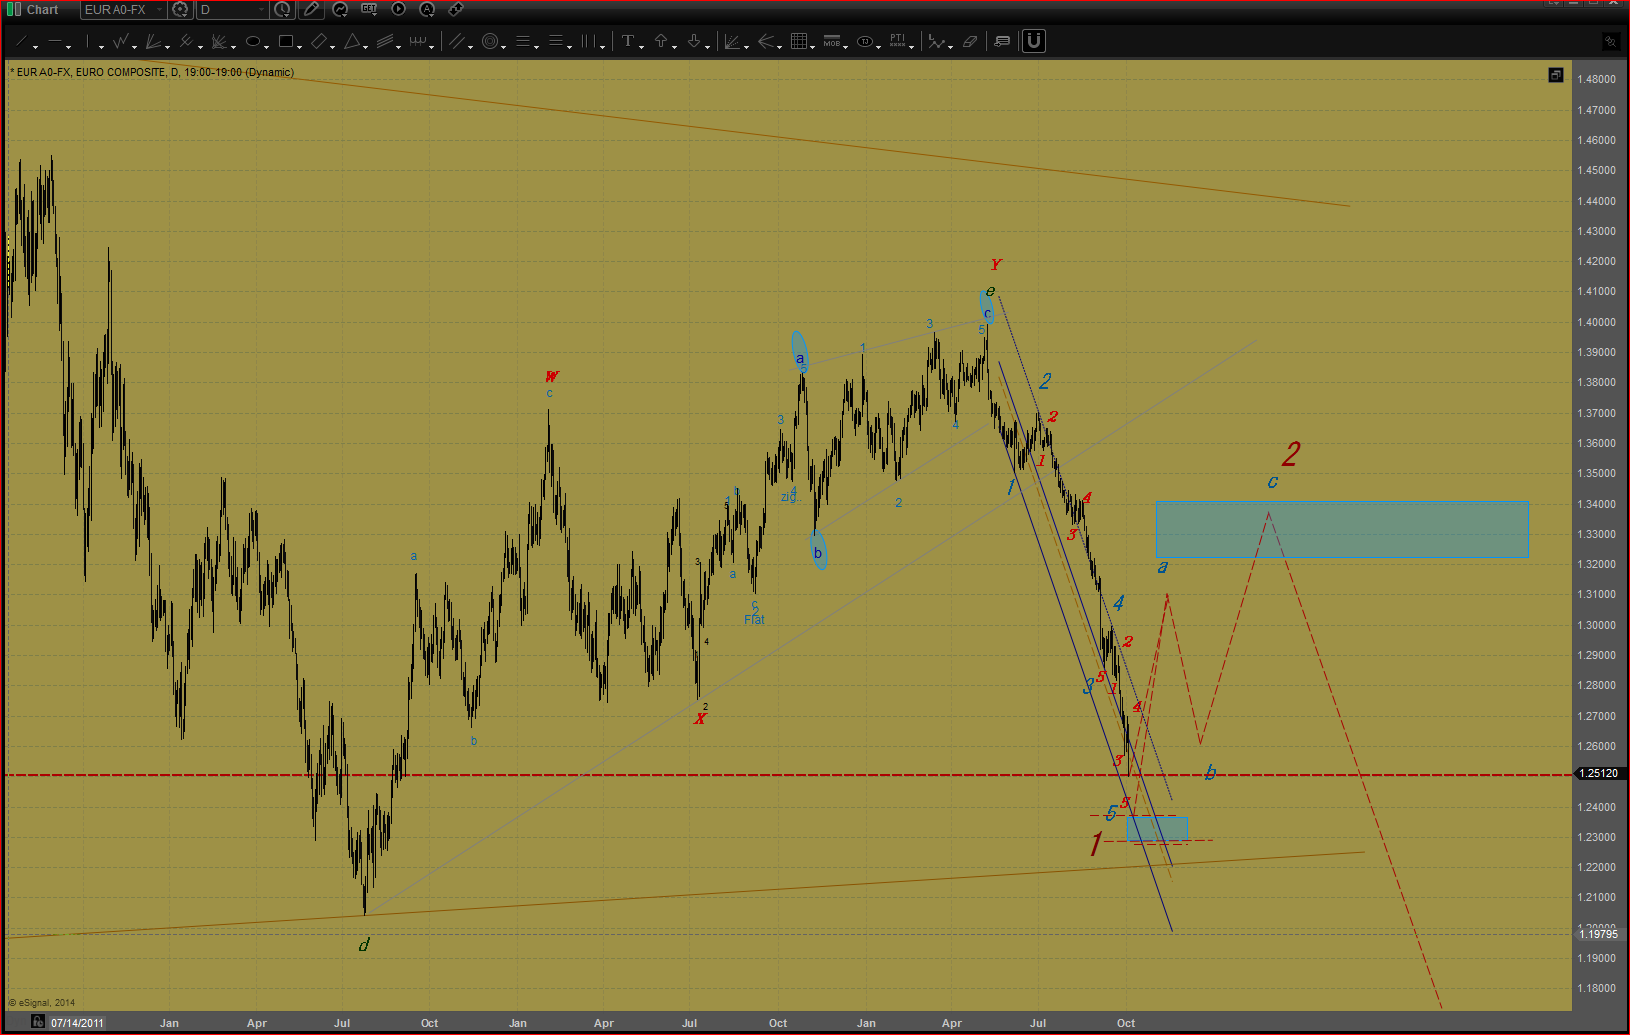Select the pitchfork drawing tool

(186, 41)
